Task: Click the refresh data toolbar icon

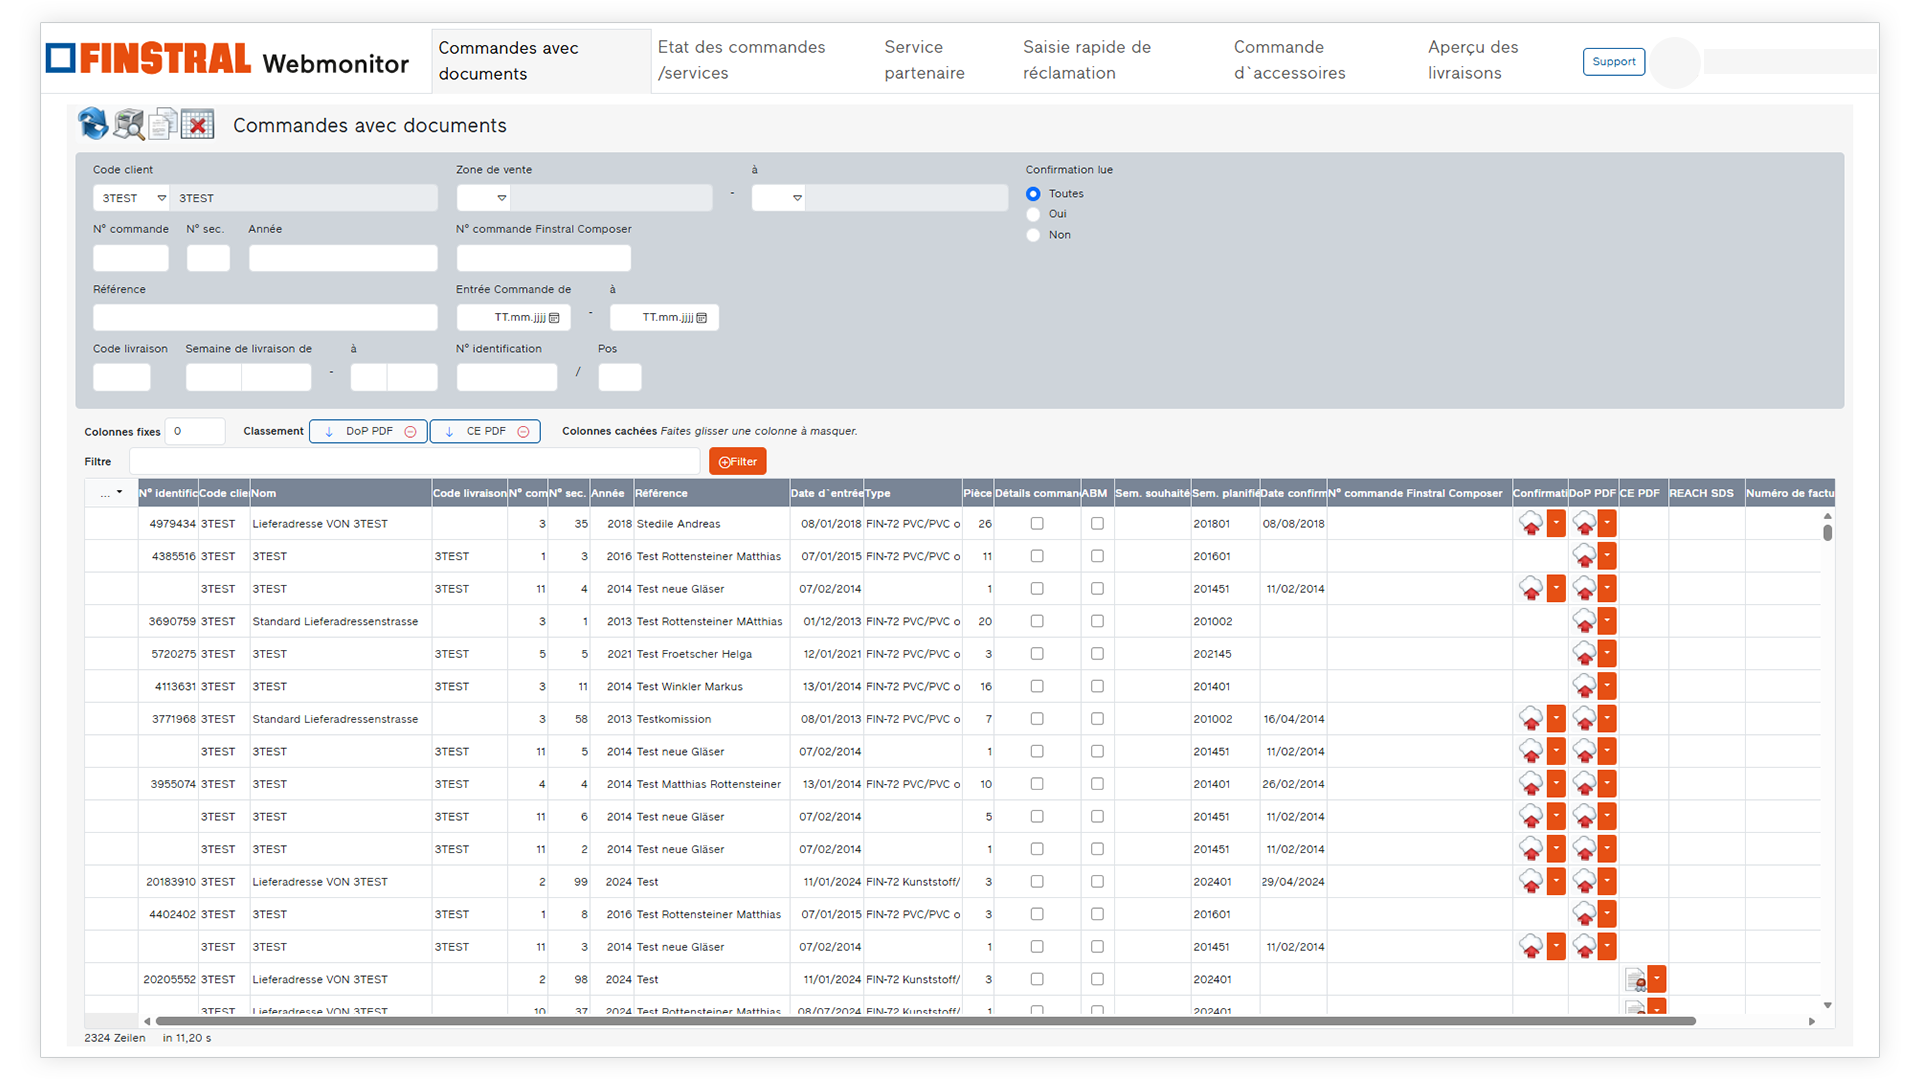Action: click(93, 124)
